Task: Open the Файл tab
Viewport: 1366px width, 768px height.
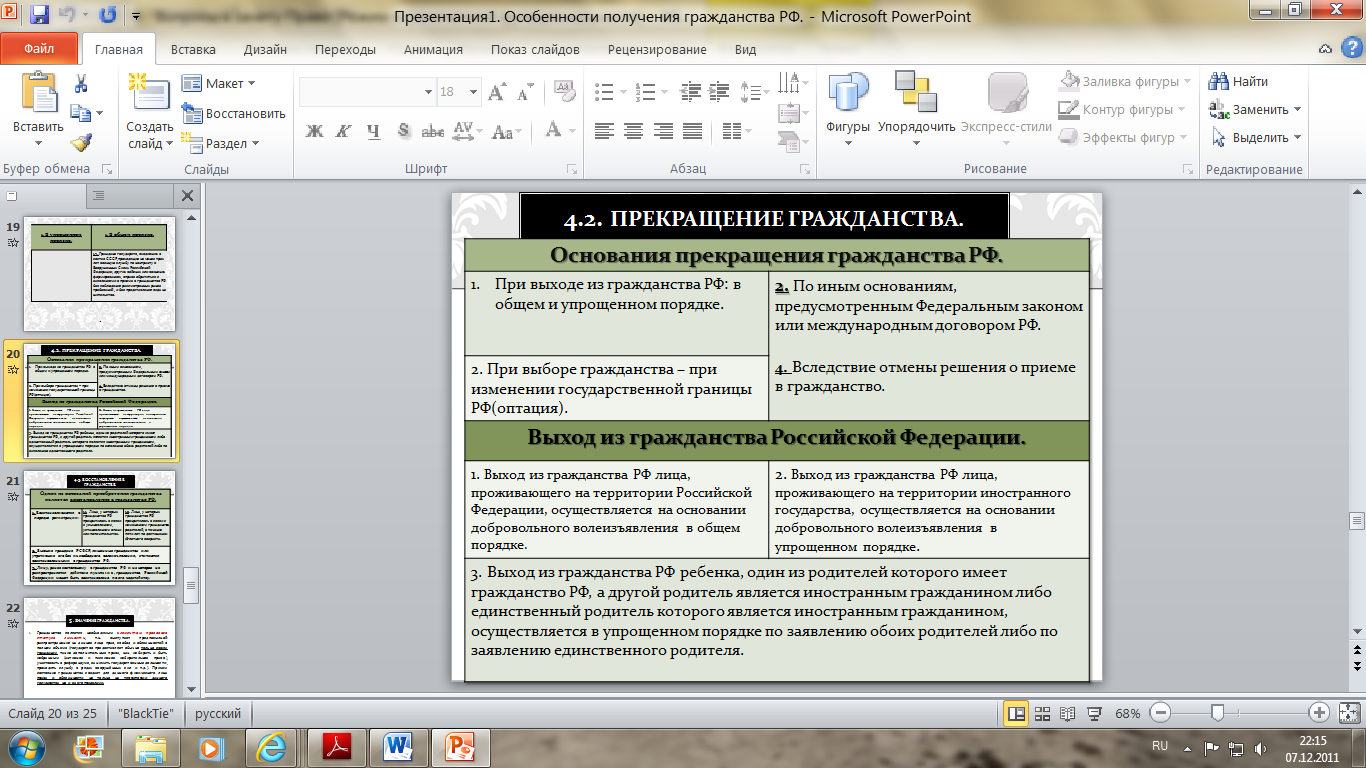Action: (39, 49)
